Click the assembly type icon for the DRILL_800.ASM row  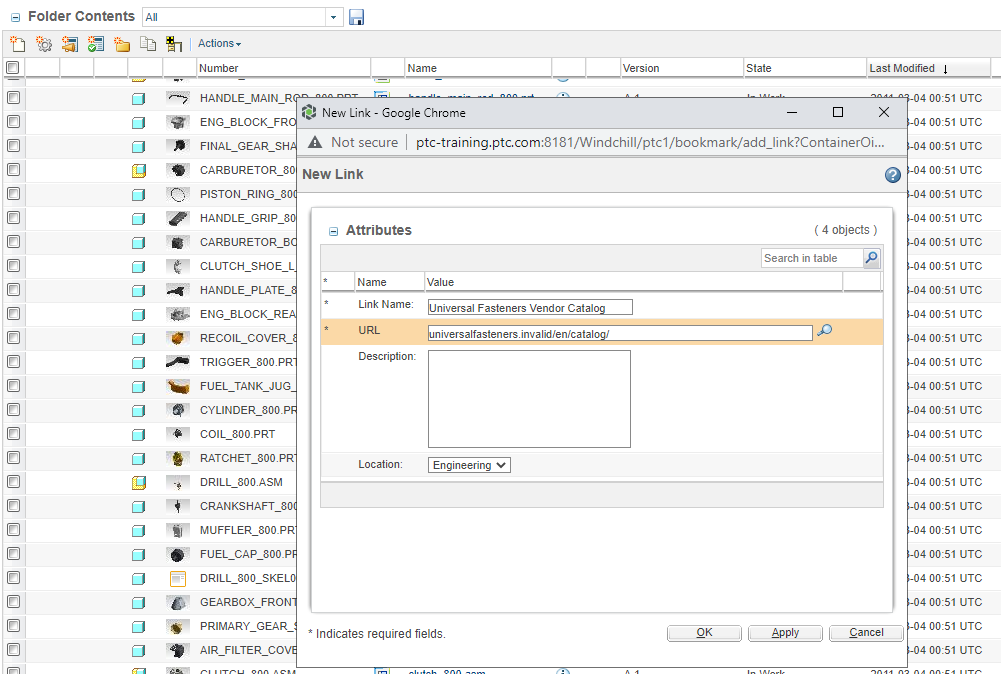(139, 483)
